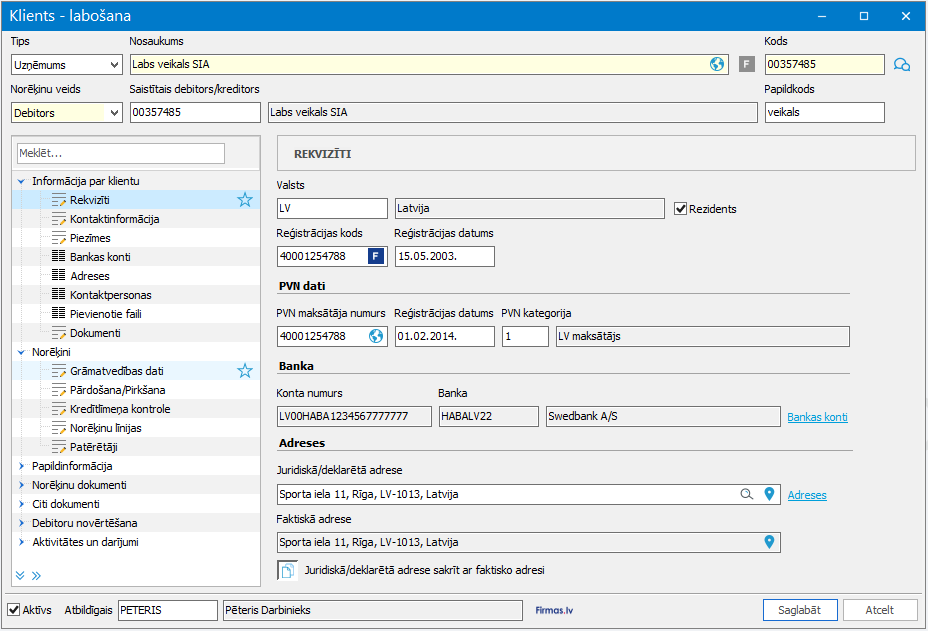The width and height of the screenshot is (928, 631).
Task: Click the Atcelt button
Action: 880,610
